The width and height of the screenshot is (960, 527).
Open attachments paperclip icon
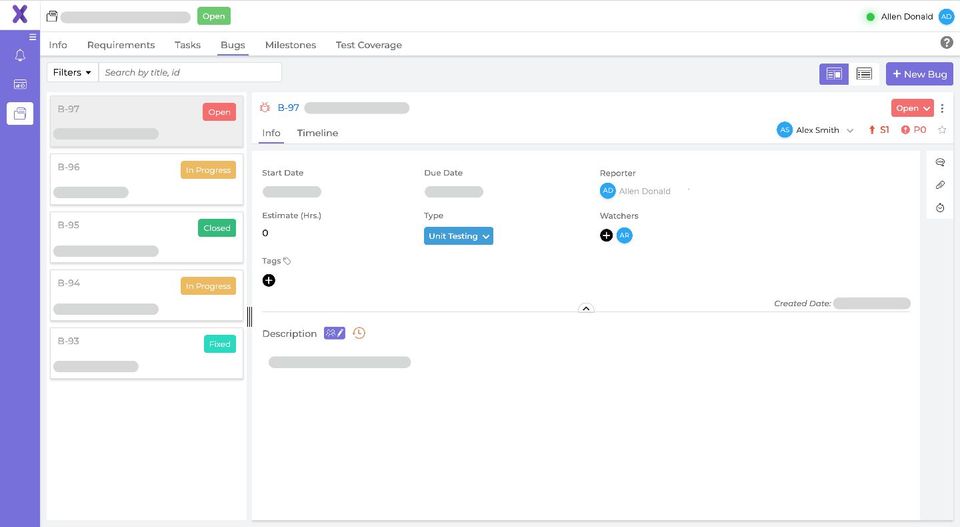coord(940,185)
